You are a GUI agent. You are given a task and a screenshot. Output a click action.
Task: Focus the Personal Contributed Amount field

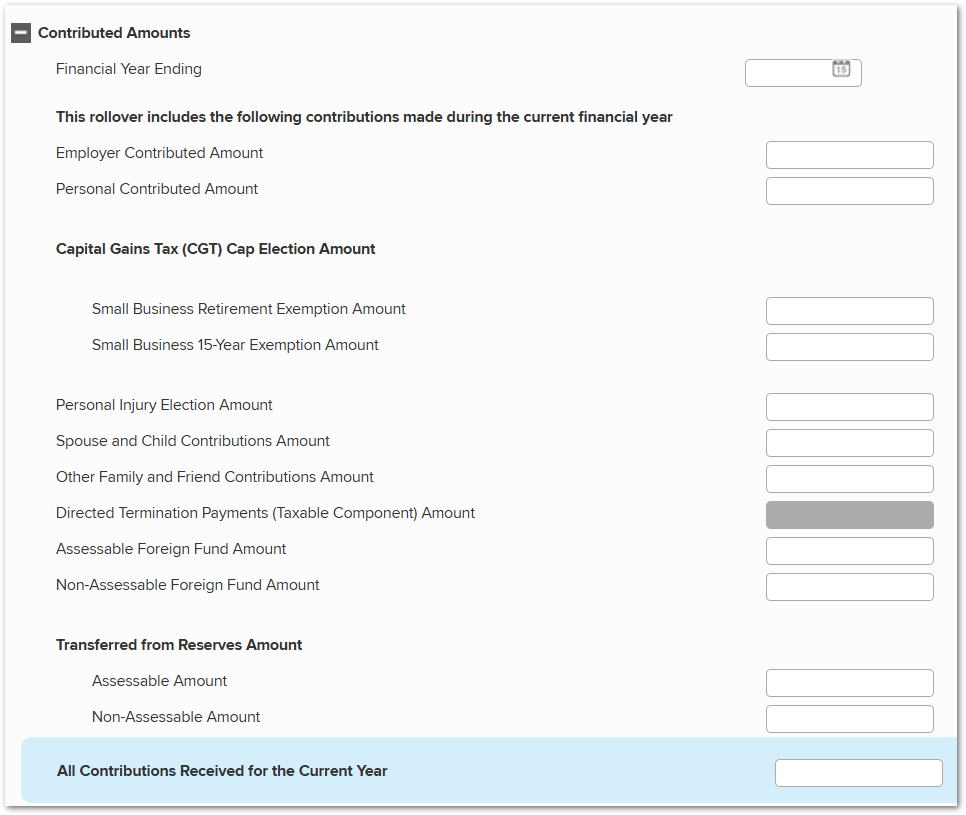(850, 191)
